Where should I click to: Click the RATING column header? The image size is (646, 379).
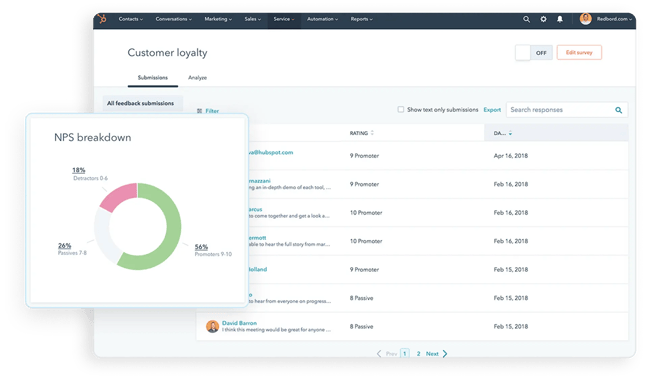pos(359,133)
